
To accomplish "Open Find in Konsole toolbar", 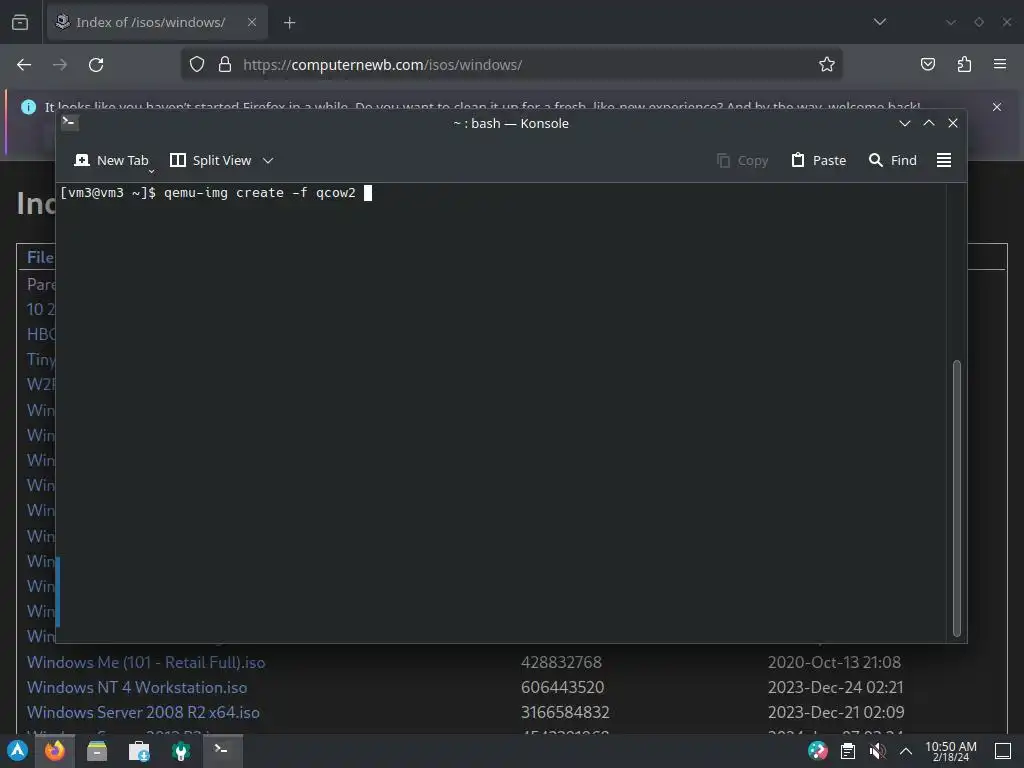I will point(892,161).
